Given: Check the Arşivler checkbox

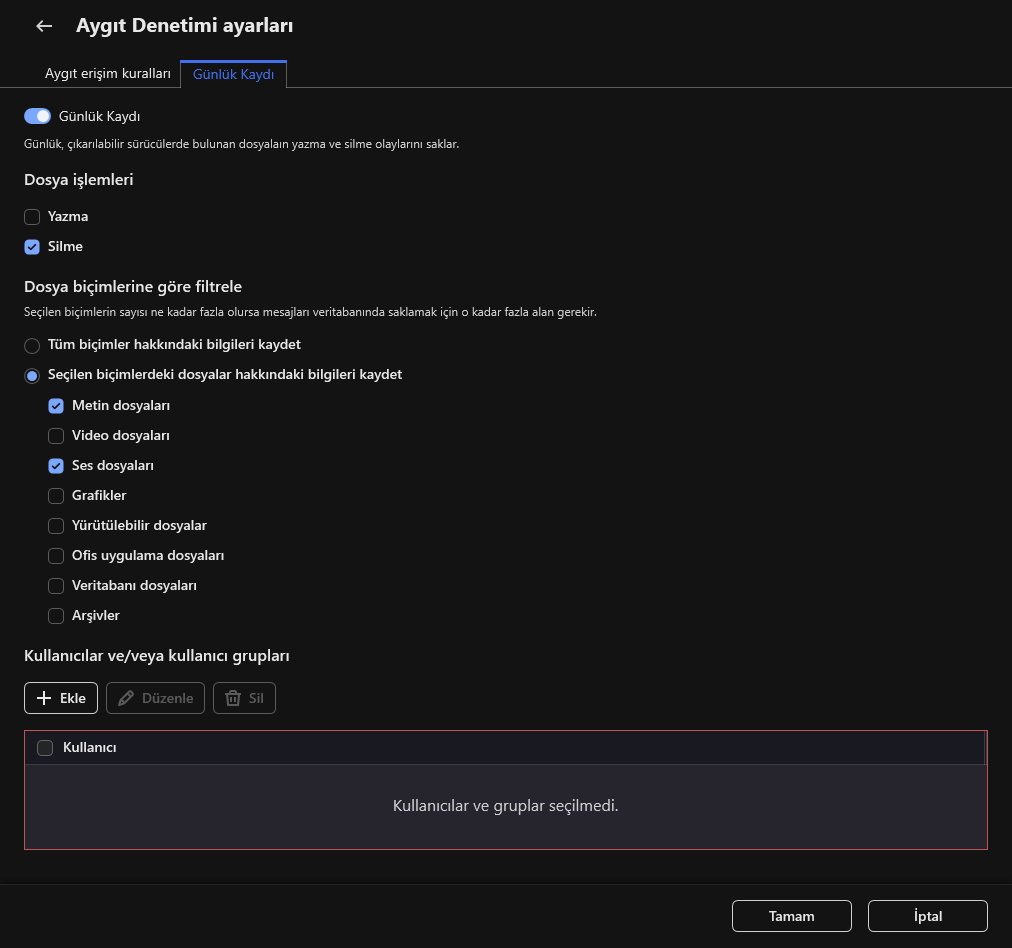Looking at the screenshot, I should point(56,616).
